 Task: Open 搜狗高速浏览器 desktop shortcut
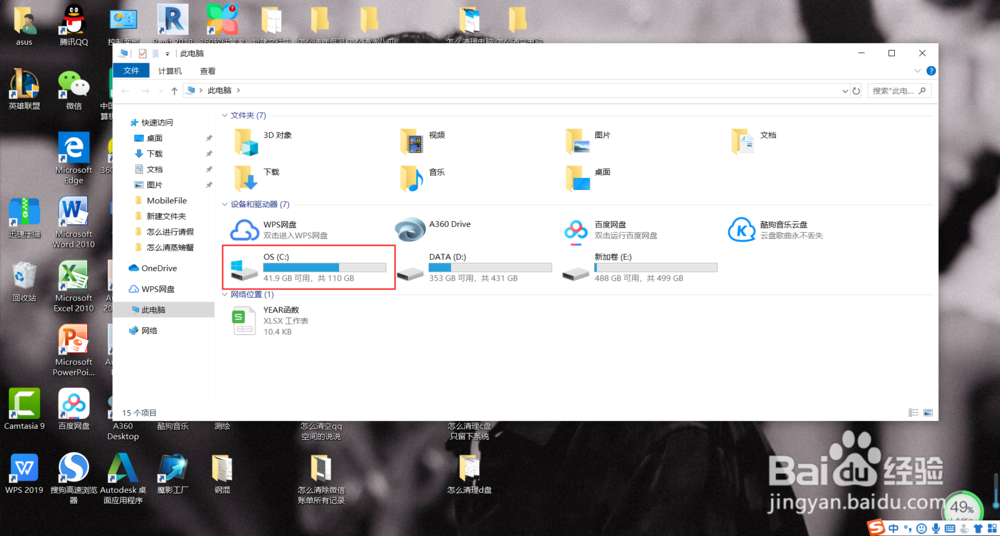pos(74,479)
